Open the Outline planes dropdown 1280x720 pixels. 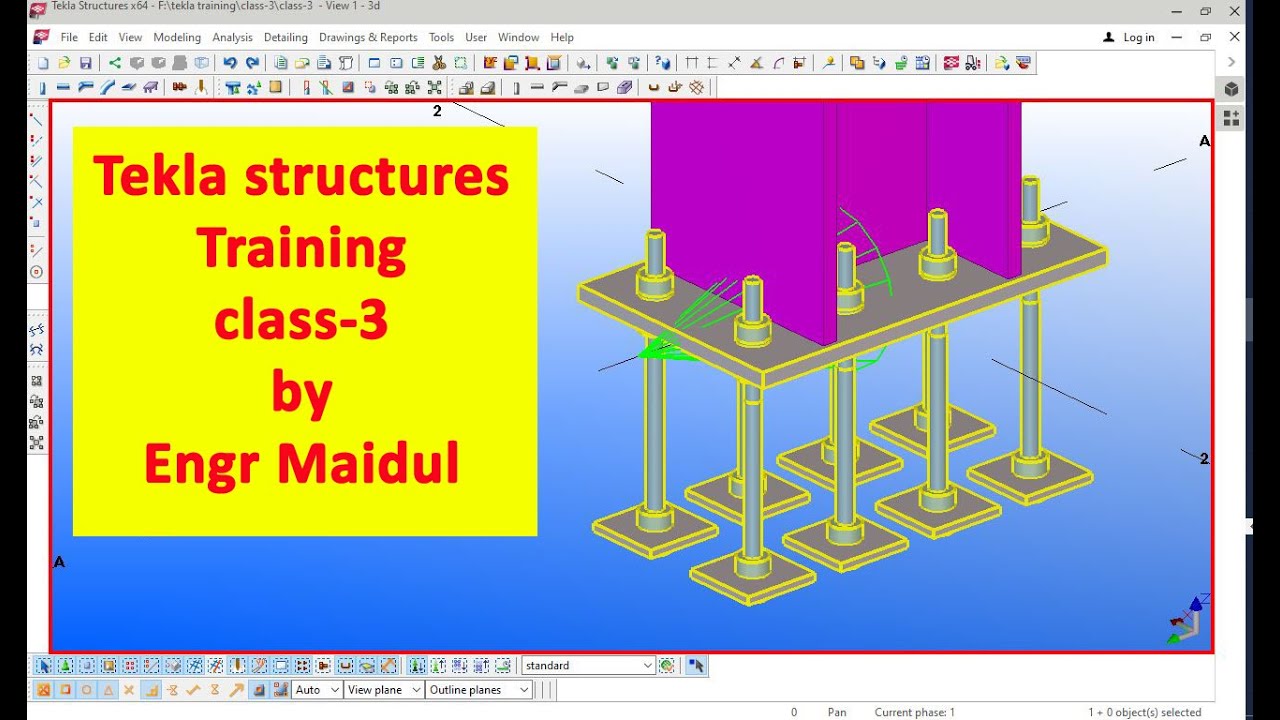click(x=479, y=689)
